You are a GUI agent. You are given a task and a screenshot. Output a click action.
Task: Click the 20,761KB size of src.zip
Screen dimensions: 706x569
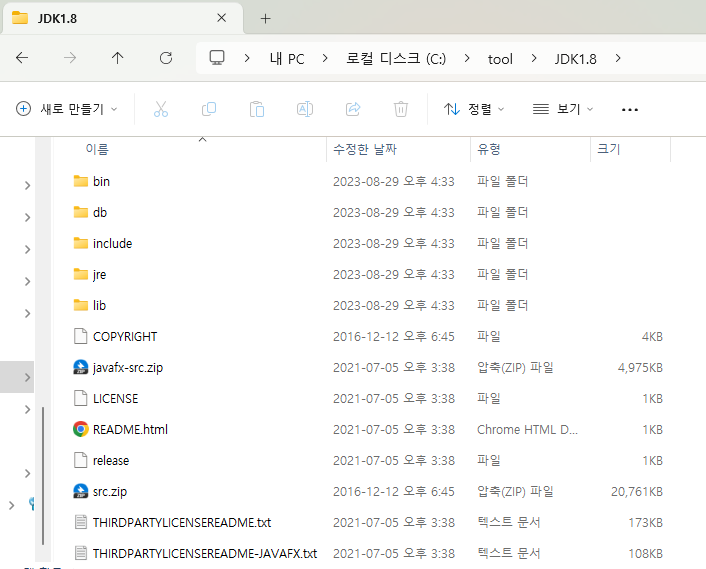click(x=637, y=492)
